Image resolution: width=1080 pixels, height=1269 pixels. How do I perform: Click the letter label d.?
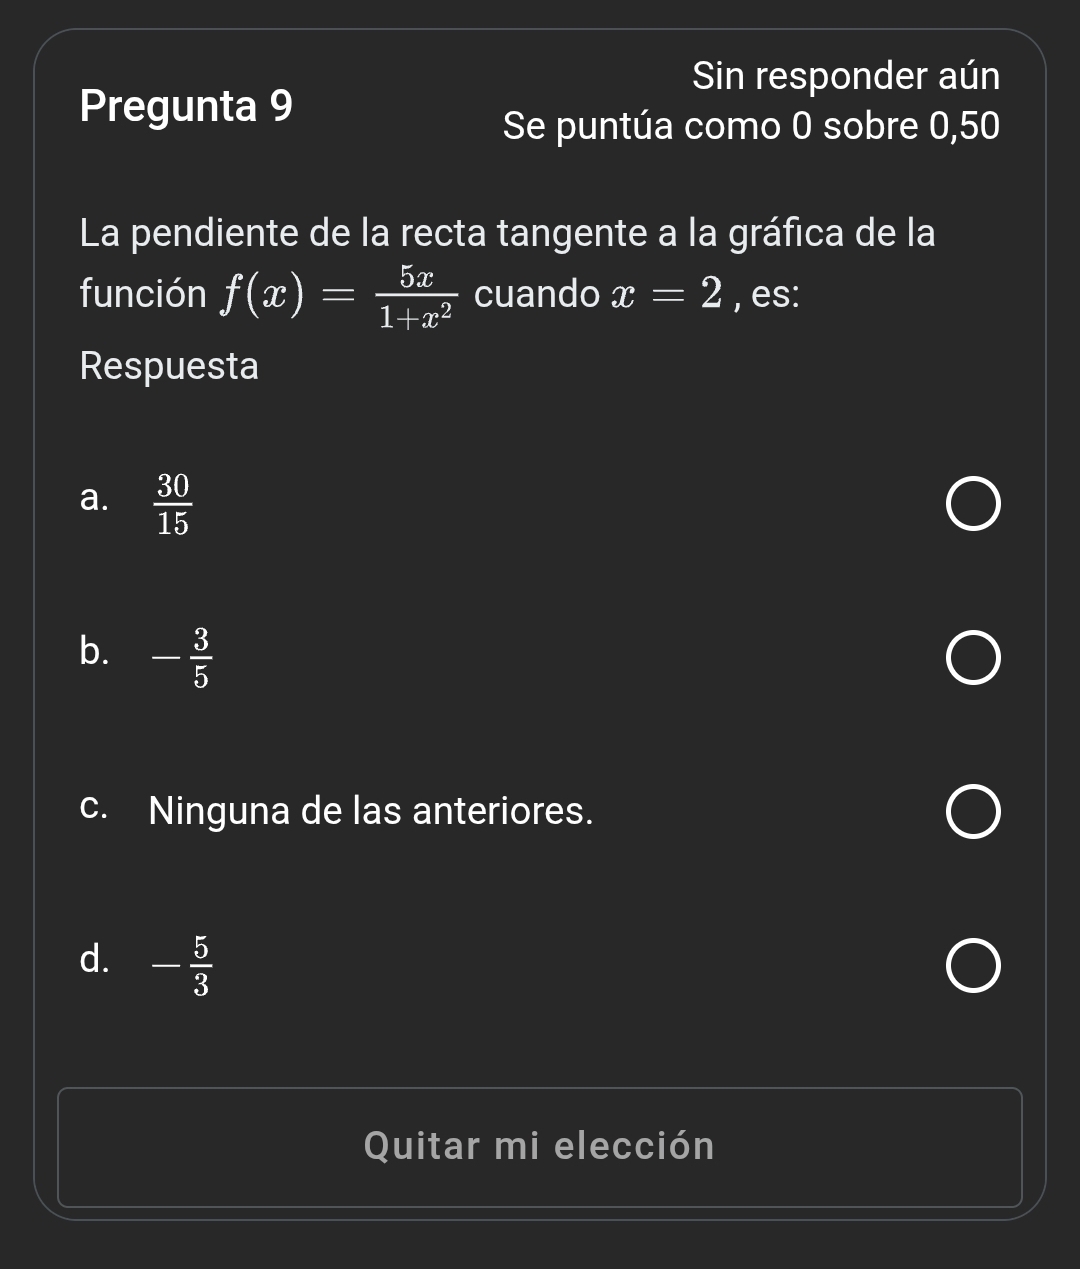point(93,959)
